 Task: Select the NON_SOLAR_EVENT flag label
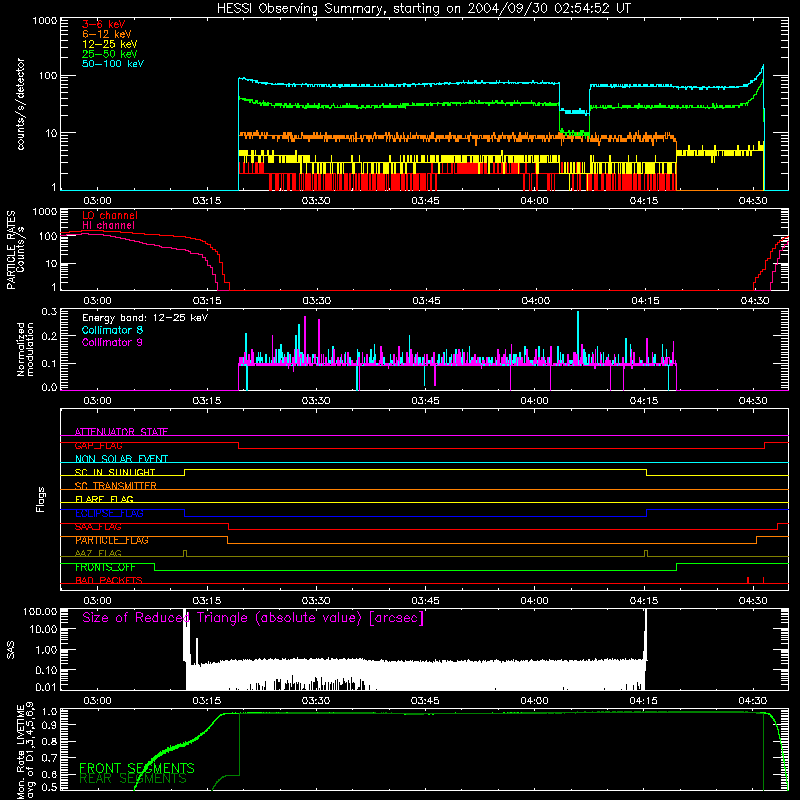[121, 459]
